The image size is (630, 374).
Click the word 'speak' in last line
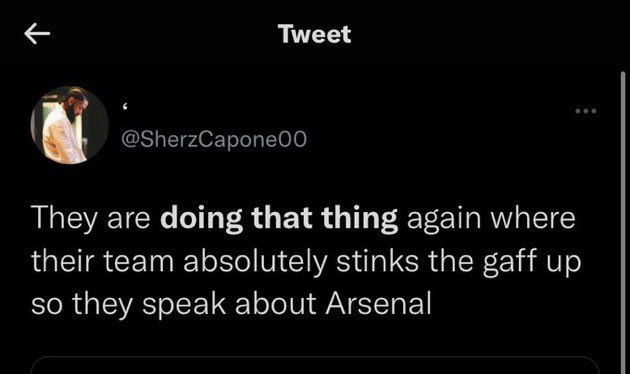184,305
